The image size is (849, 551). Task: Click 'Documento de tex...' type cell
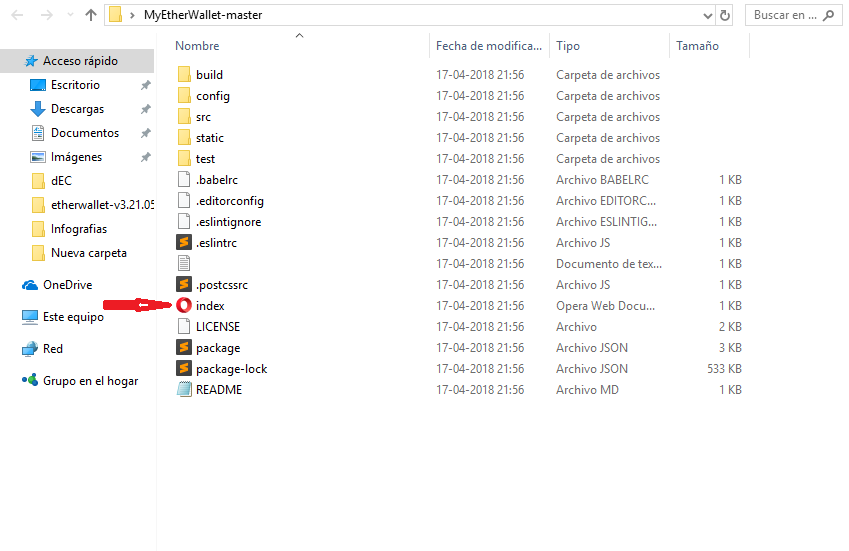click(609, 264)
